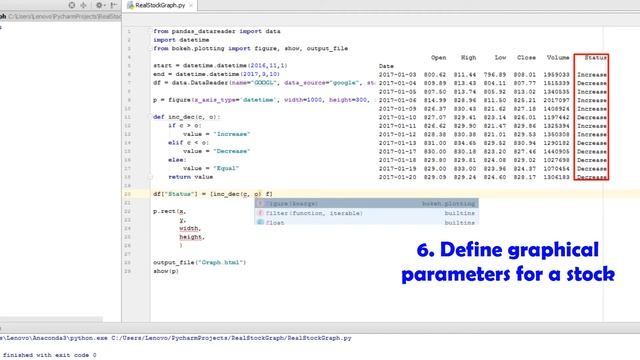
Task: Collapse the import block fold at line 1
Action: (x=150, y=31)
